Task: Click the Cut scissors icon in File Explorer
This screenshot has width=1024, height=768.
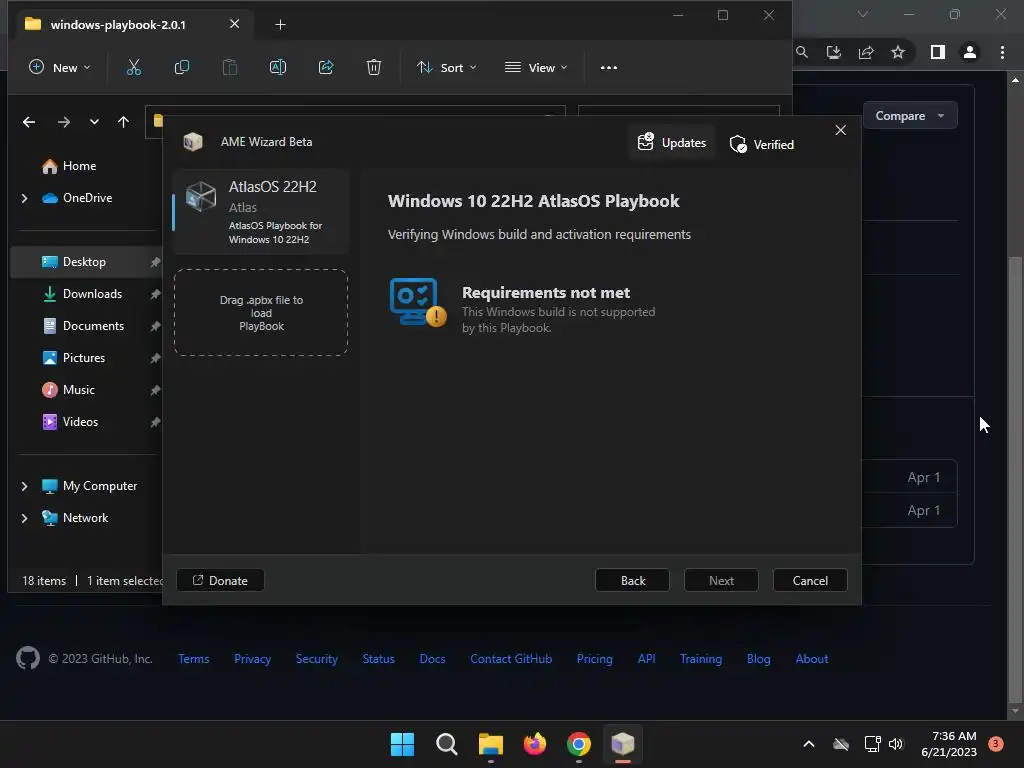Action: [x=134, y=67]
